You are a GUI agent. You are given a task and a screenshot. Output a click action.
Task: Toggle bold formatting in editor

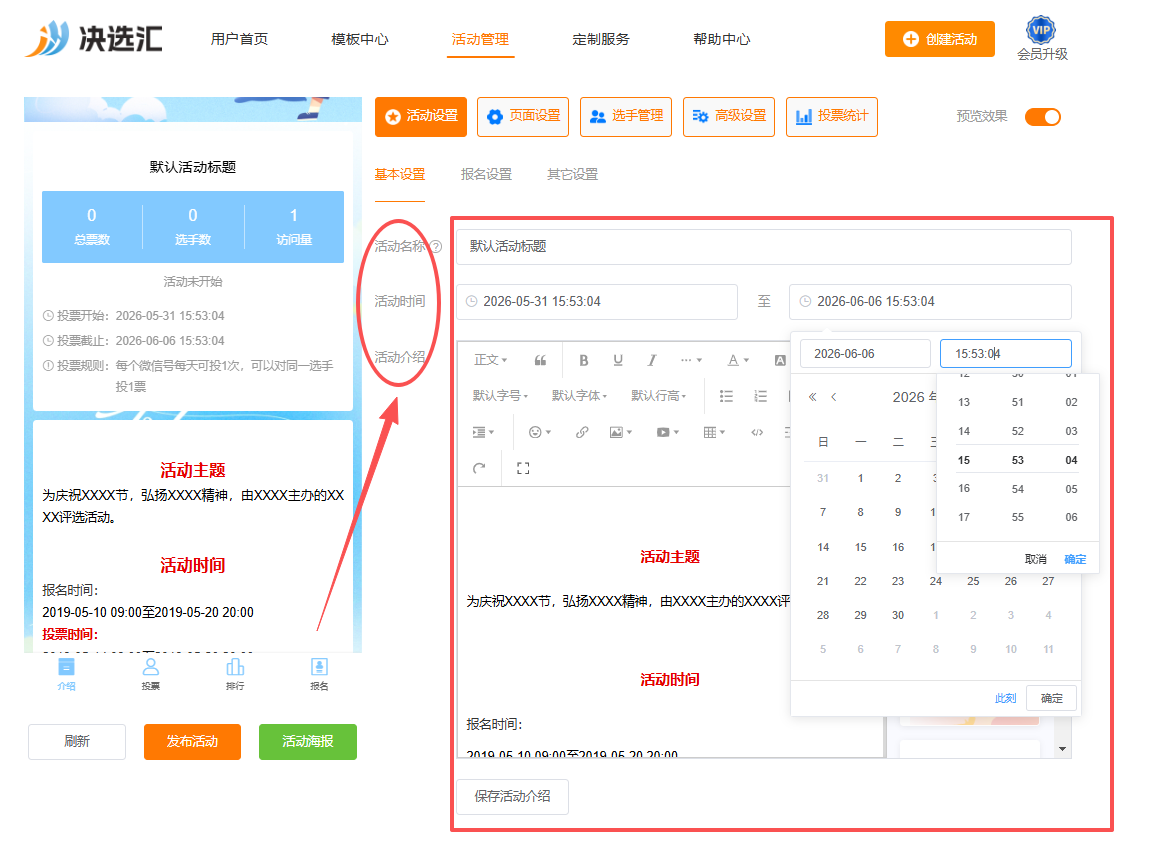coord(584,360)
